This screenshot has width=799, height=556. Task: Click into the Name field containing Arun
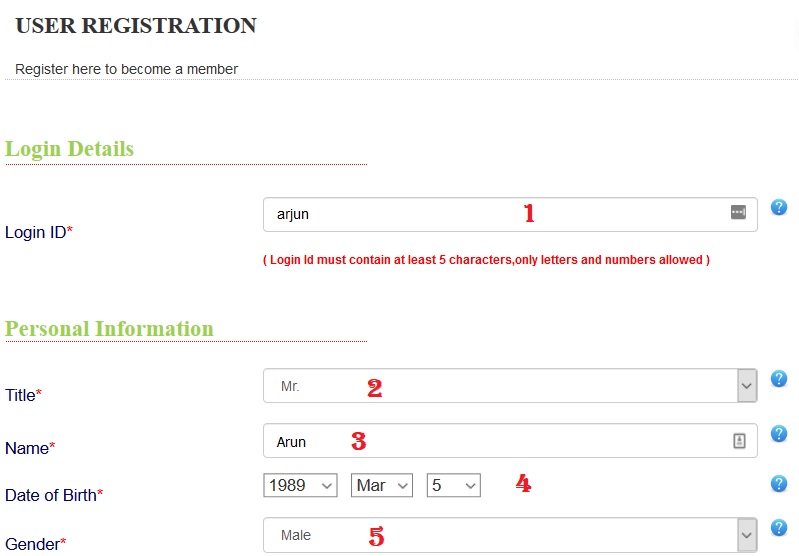(490, 441)
